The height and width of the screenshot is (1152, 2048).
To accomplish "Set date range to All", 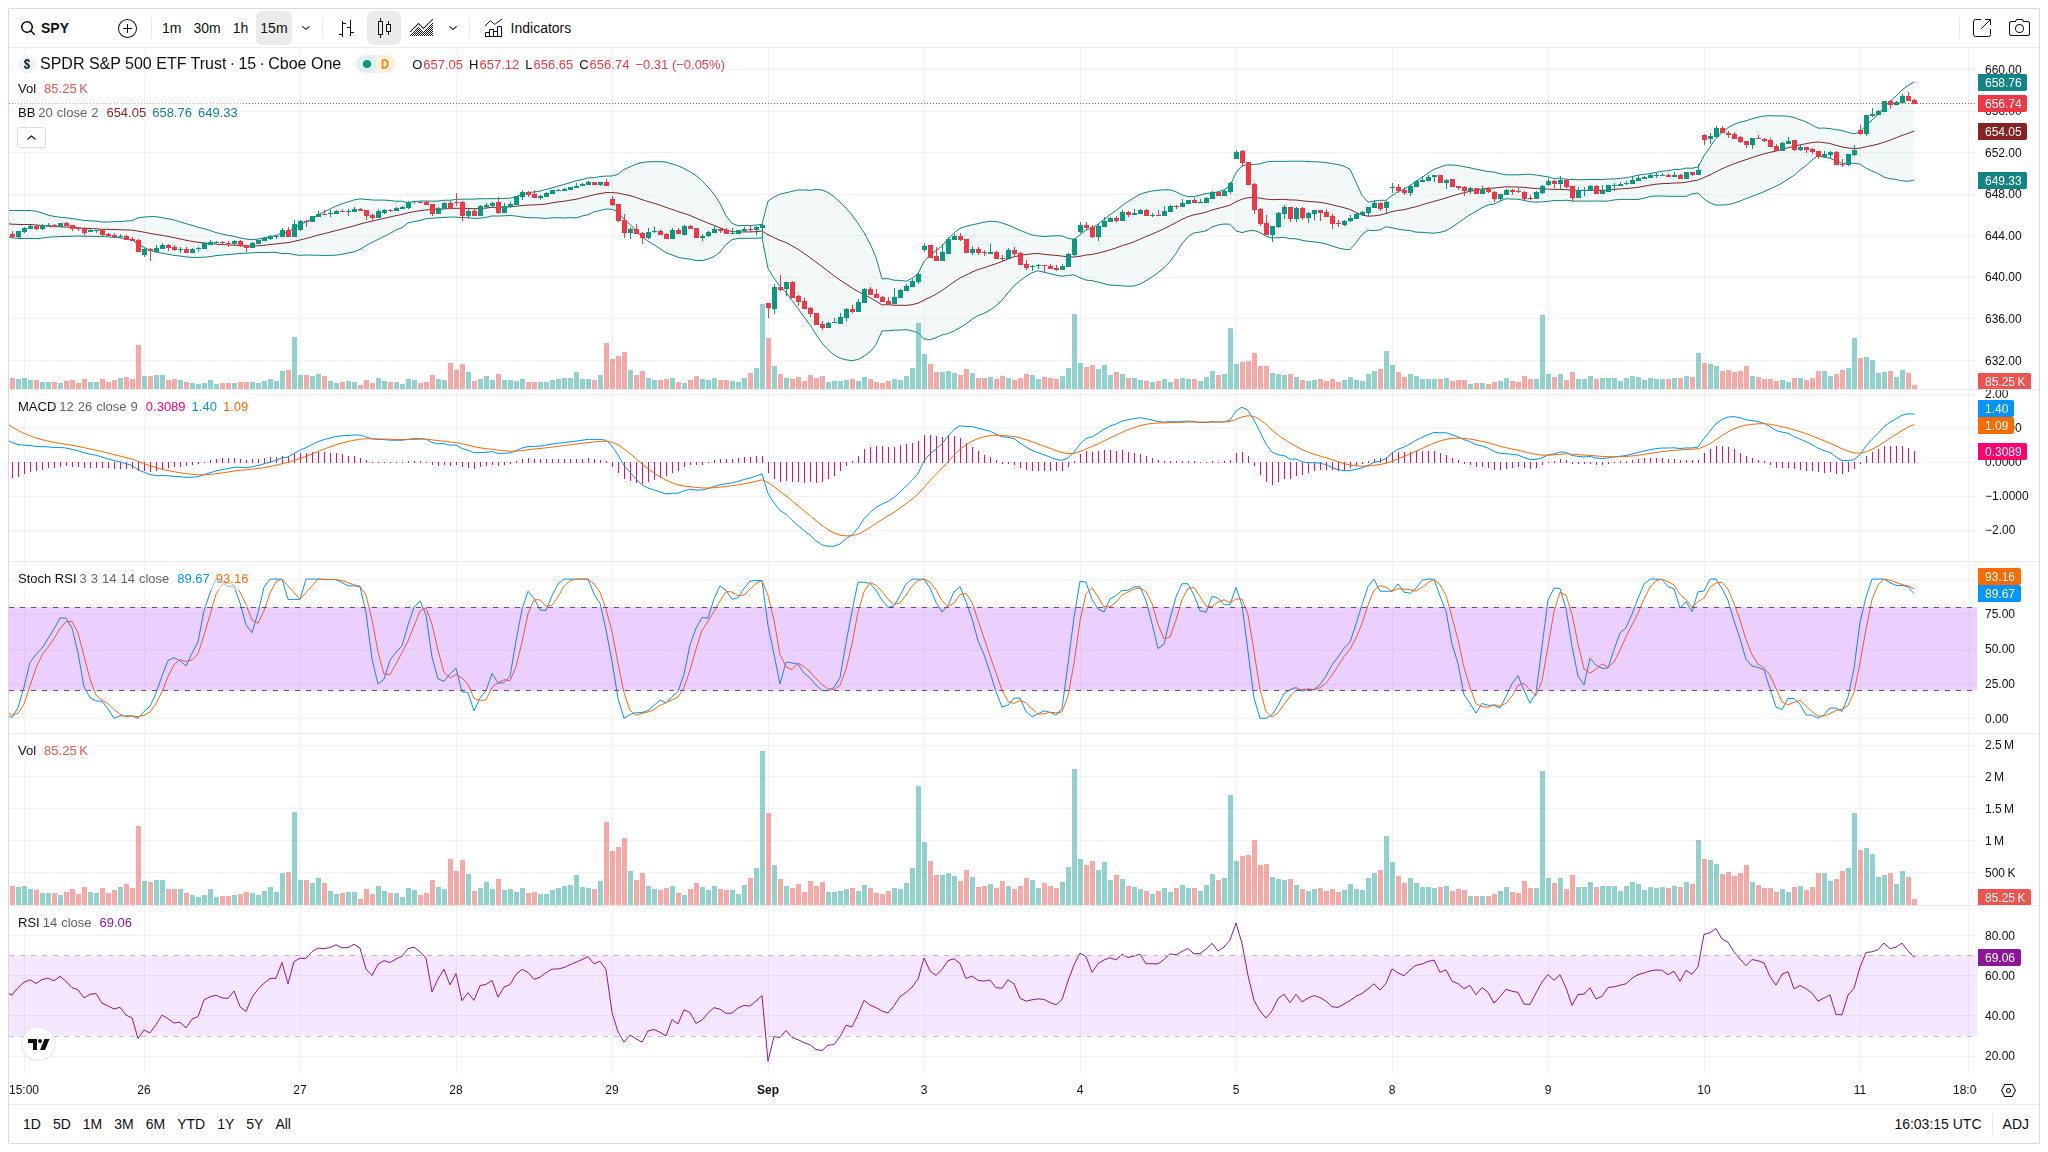I will pos(283,1124).
